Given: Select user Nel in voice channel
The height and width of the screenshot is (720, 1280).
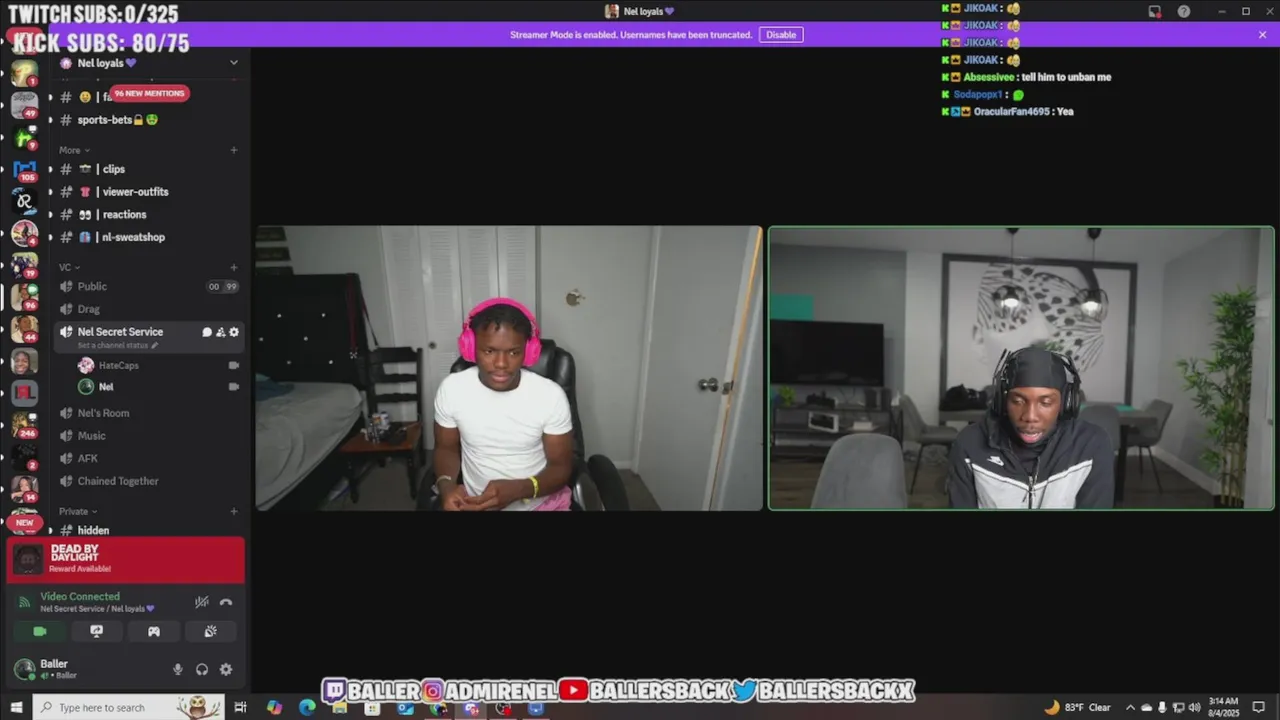Looking at the screenshot, I should click(105, 387).
